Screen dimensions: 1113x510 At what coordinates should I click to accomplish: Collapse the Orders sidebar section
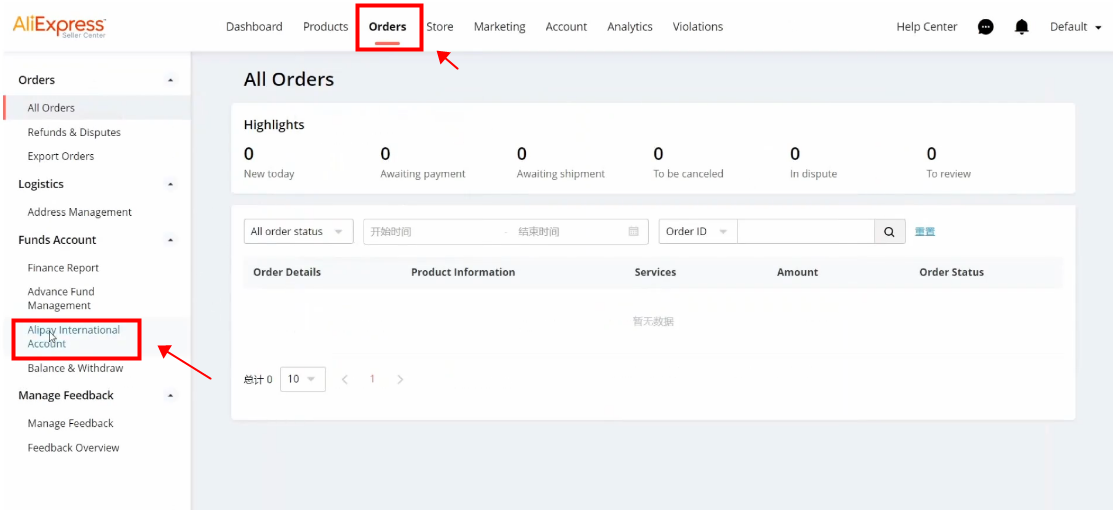point(170,80)
